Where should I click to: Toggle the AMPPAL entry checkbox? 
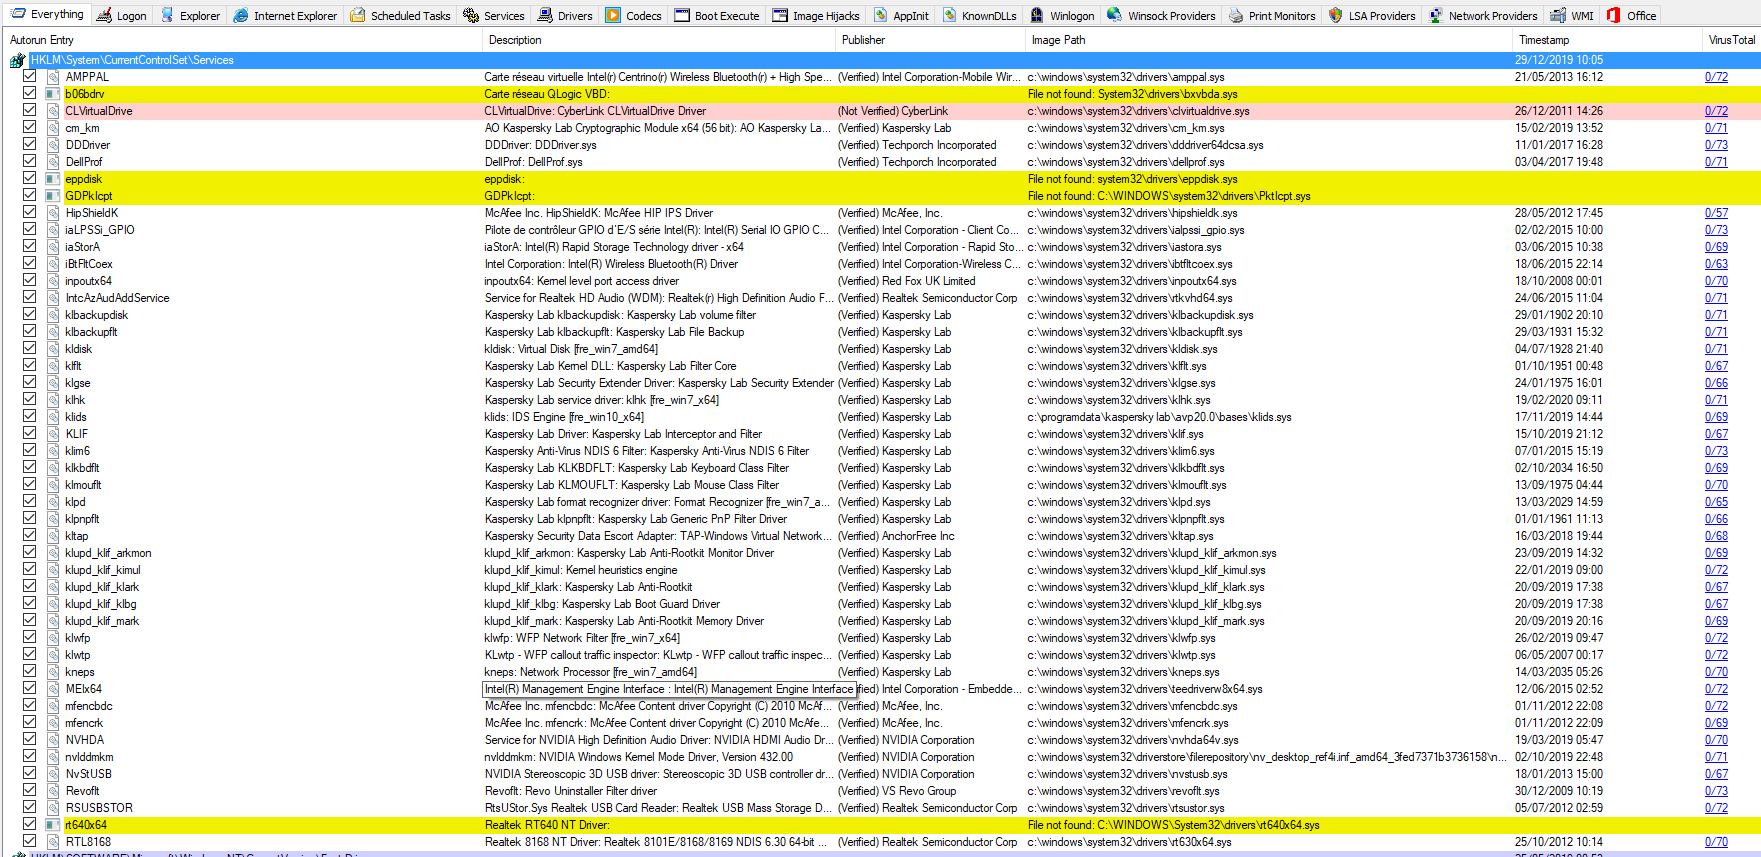(29, 76)
